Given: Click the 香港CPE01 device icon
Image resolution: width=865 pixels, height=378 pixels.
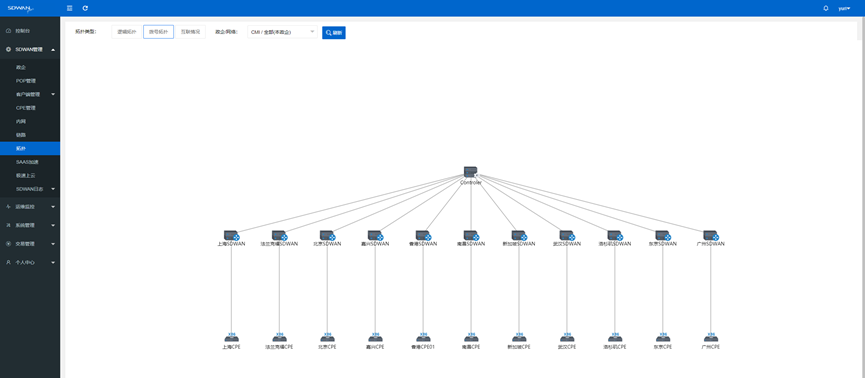Looking at the screenshot, I should [x=423, y=338].
